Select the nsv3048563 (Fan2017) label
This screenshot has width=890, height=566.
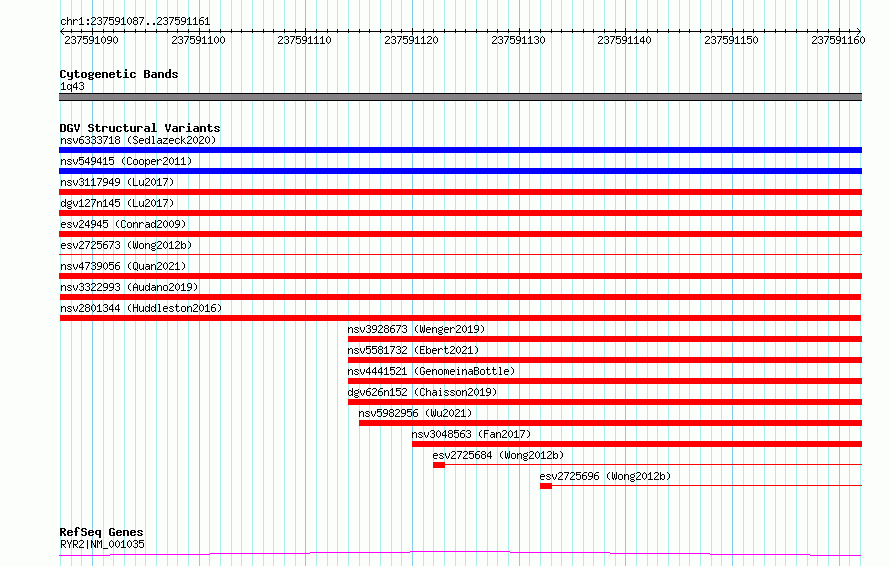tap(471, 434)
